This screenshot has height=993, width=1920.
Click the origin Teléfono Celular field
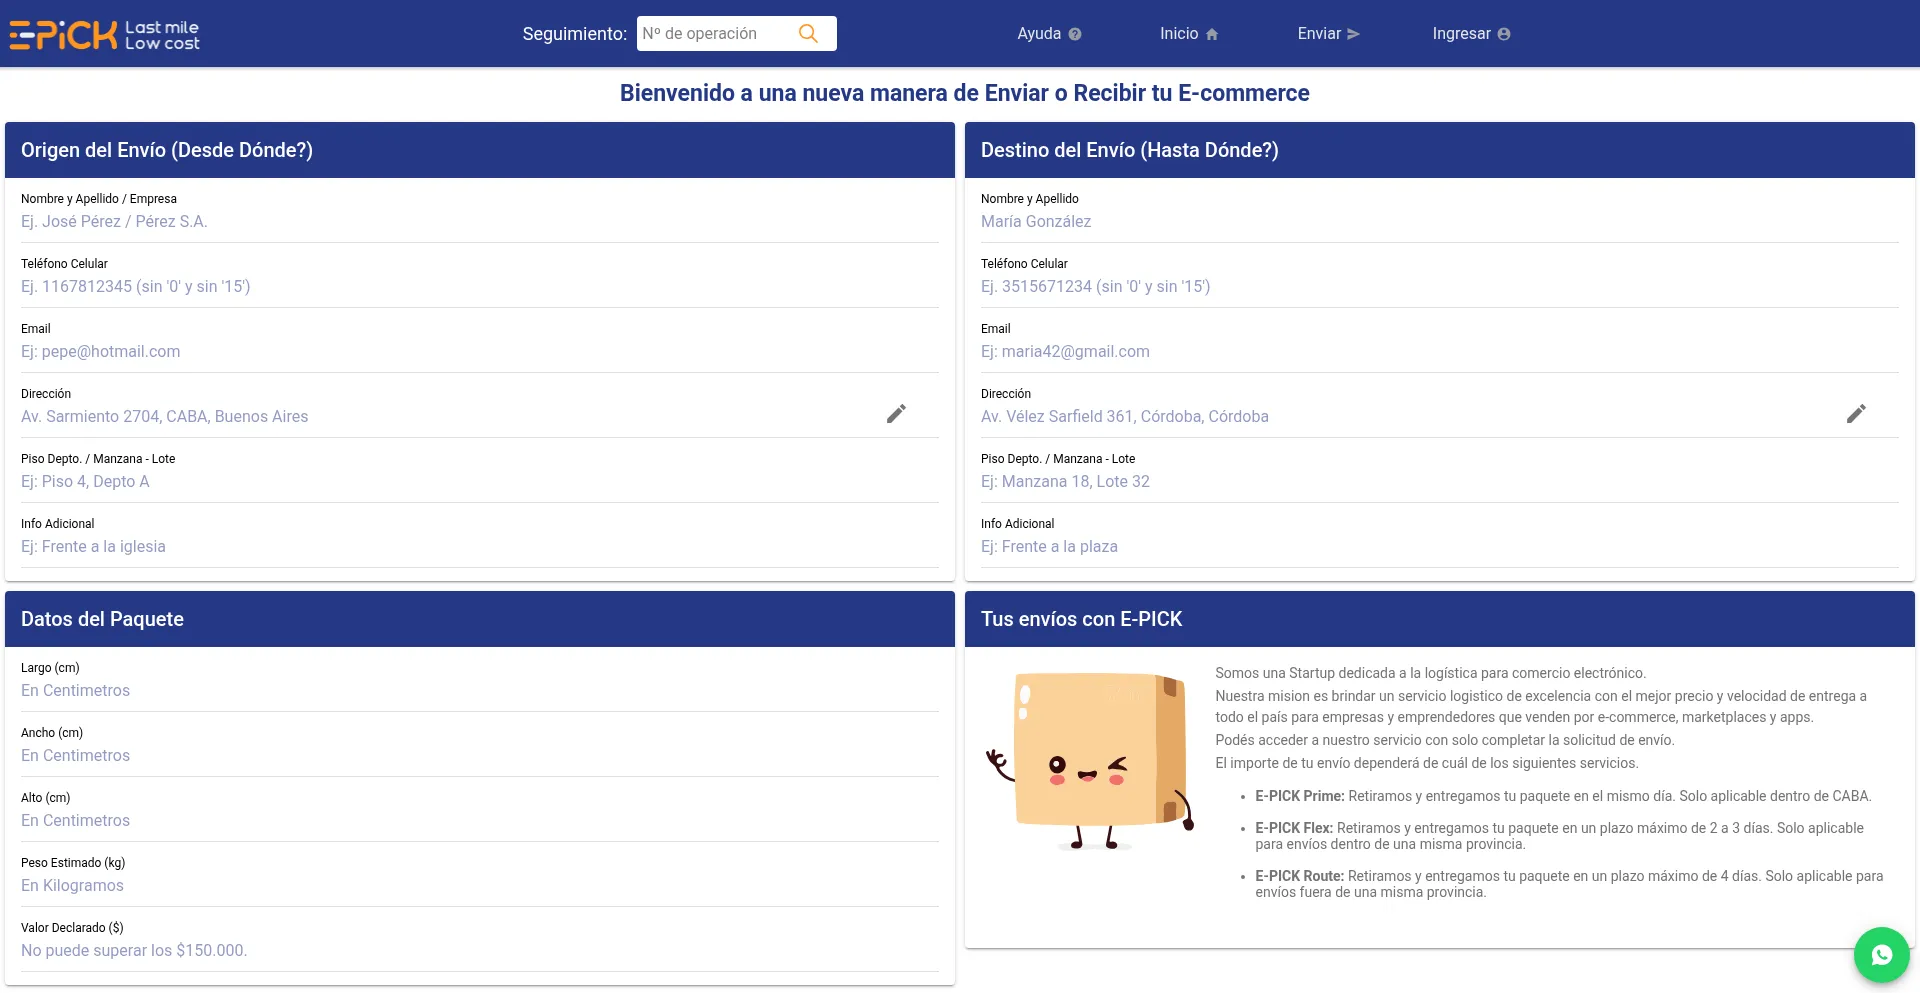click(480, 287)
